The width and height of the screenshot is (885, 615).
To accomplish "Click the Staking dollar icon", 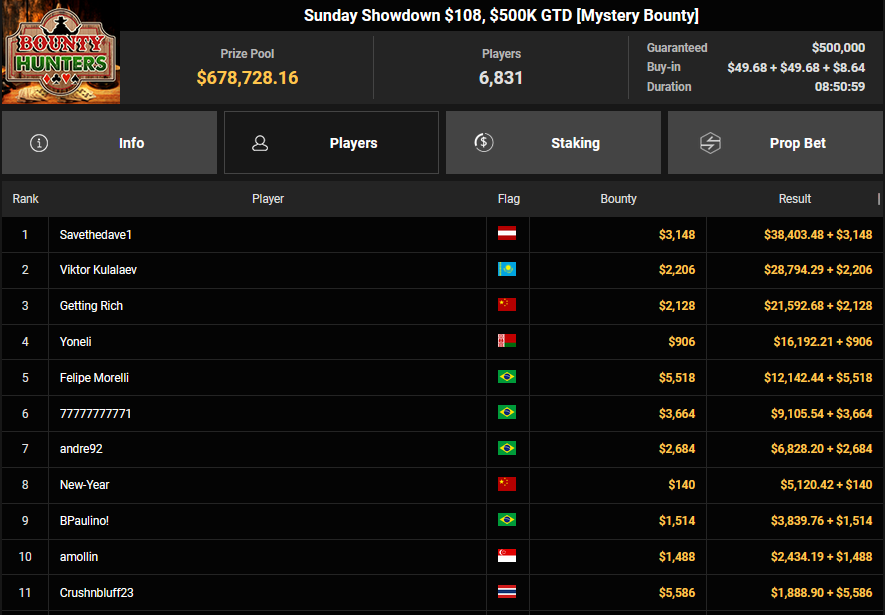I will click(x=484, y=142).
